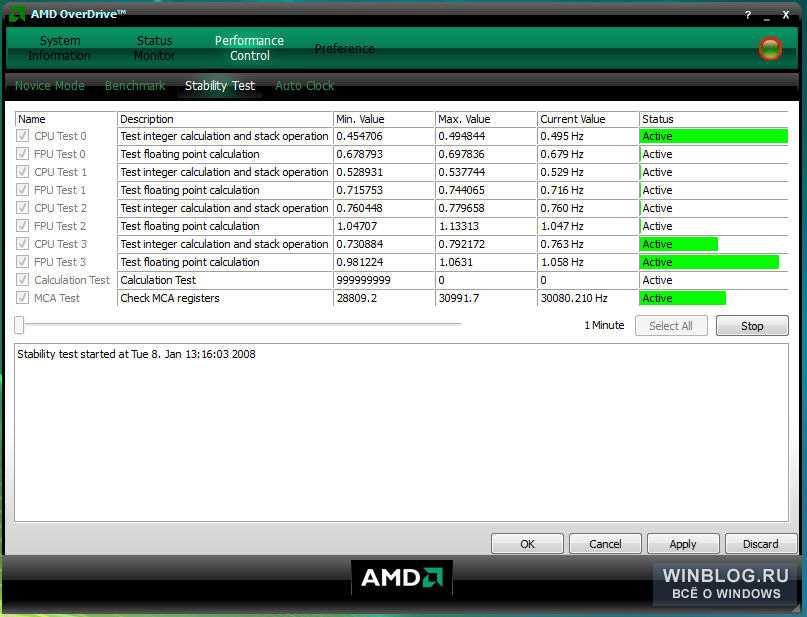Click the '999999999' min value cell
The image size is (807, 617).
tap(384, 280)
